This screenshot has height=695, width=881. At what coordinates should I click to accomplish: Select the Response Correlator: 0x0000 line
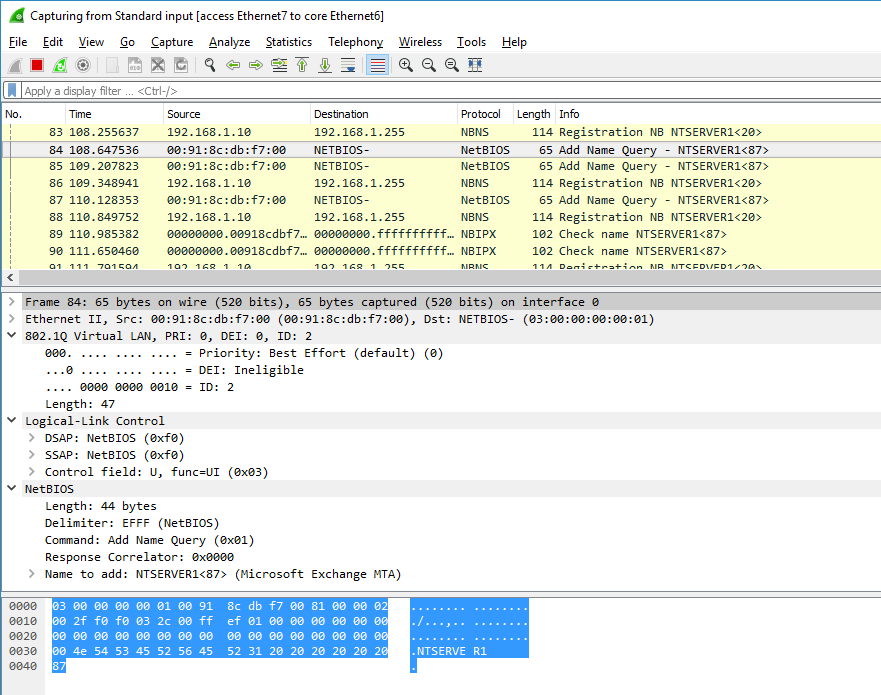[x=139, y=557]
